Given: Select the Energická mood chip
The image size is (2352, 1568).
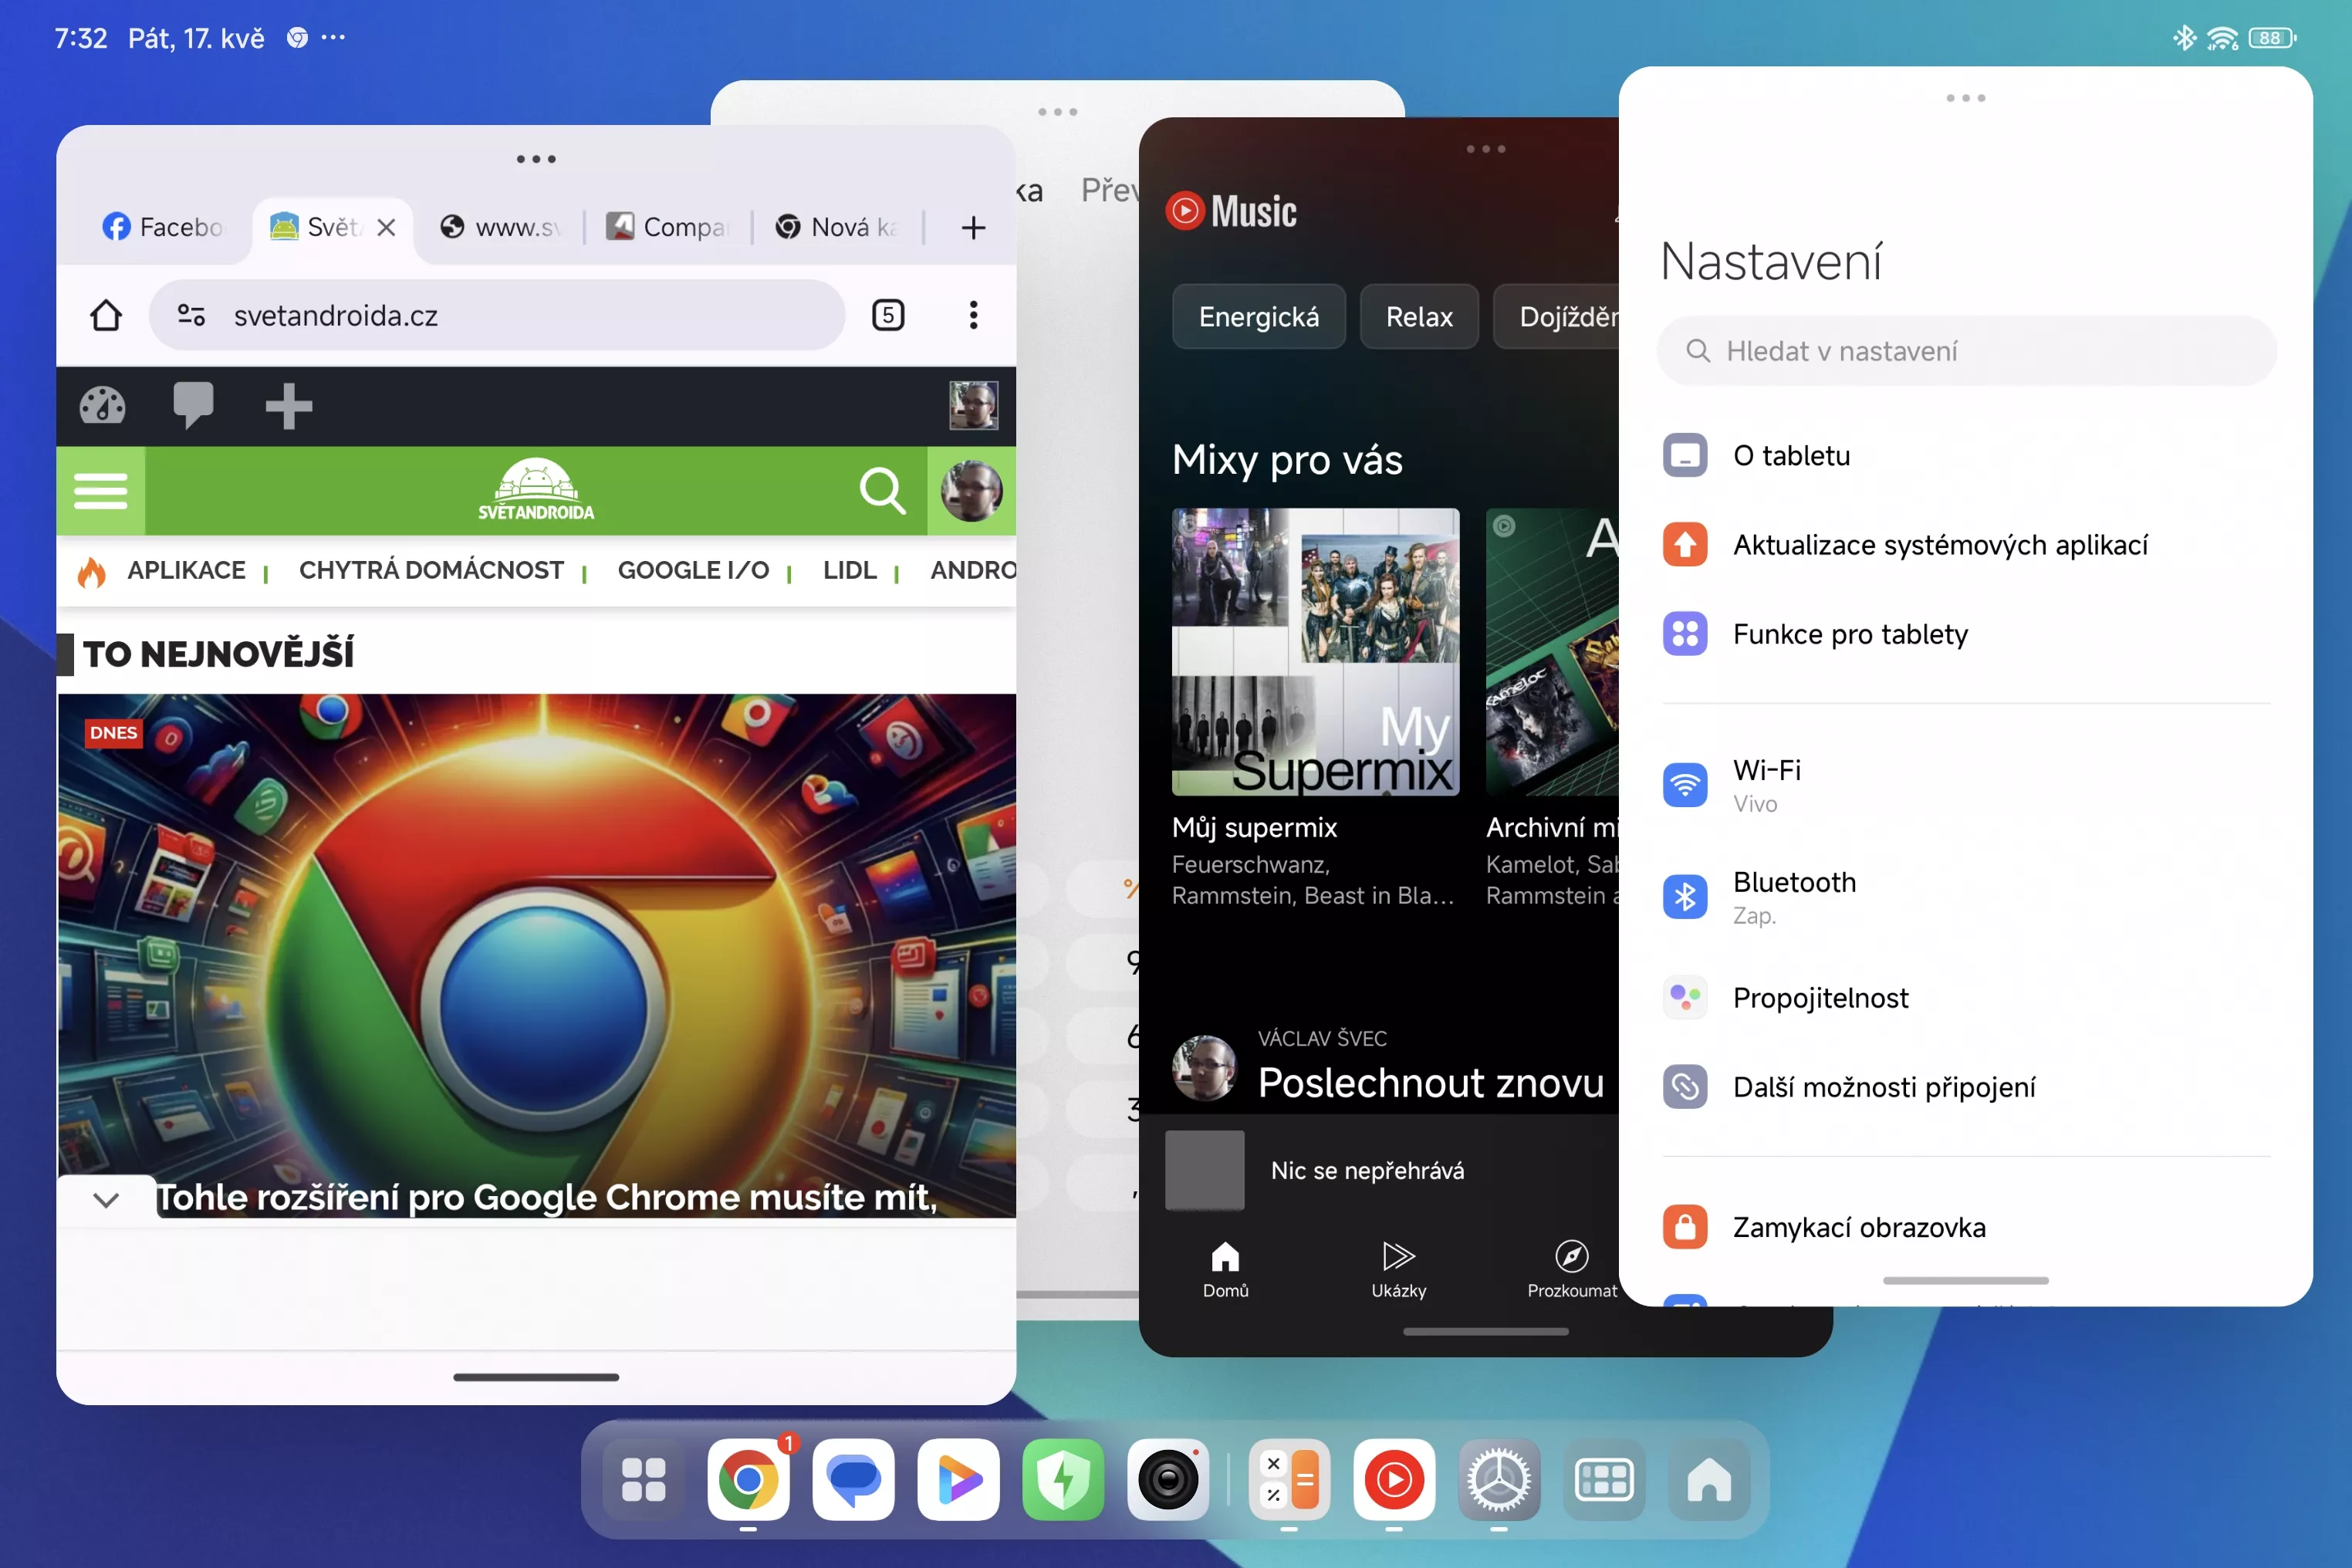Looking at the screenshot, I should [x=1258, y=317].
